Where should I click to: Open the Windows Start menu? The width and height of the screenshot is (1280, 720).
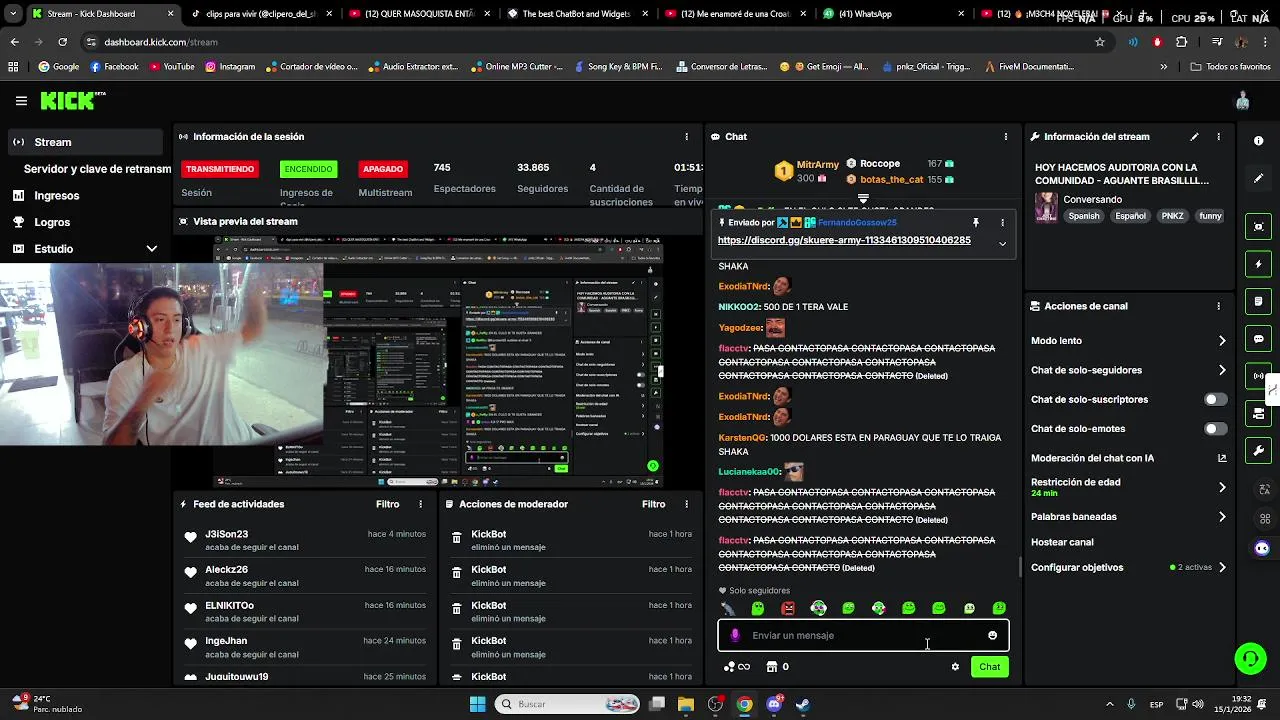477,704
